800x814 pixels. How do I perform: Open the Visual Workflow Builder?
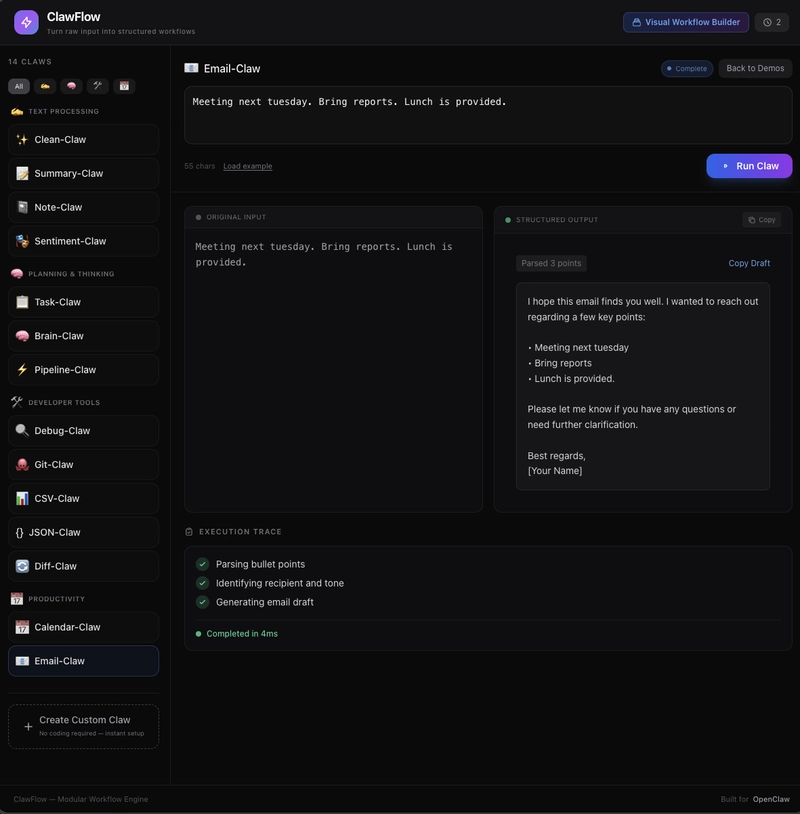click(686, 22)
